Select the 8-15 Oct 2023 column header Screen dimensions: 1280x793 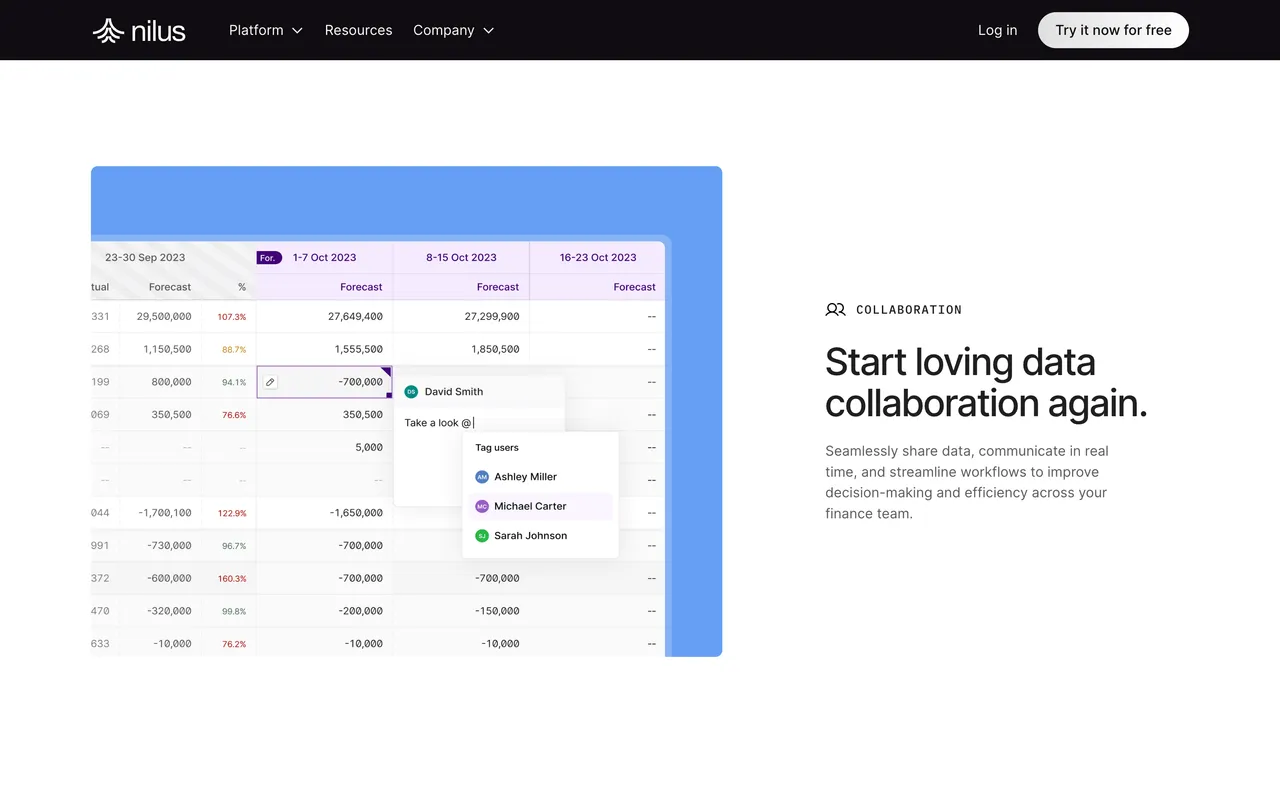(461, 257)
